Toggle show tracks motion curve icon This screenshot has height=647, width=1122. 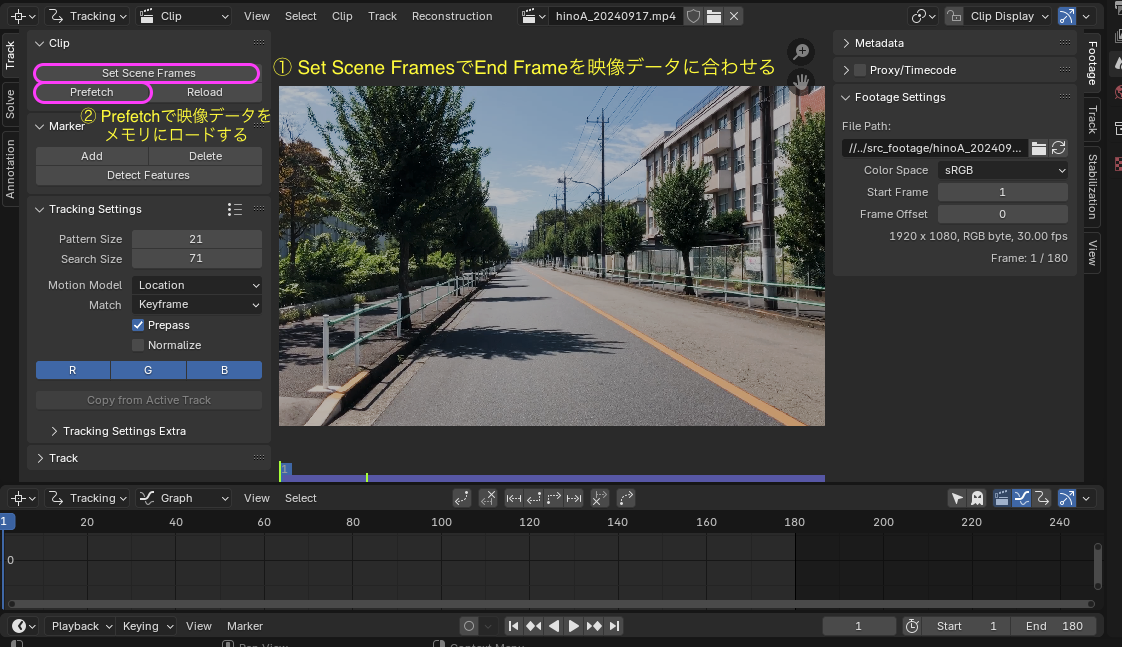pyautogui.click(x=1022, y=498)
